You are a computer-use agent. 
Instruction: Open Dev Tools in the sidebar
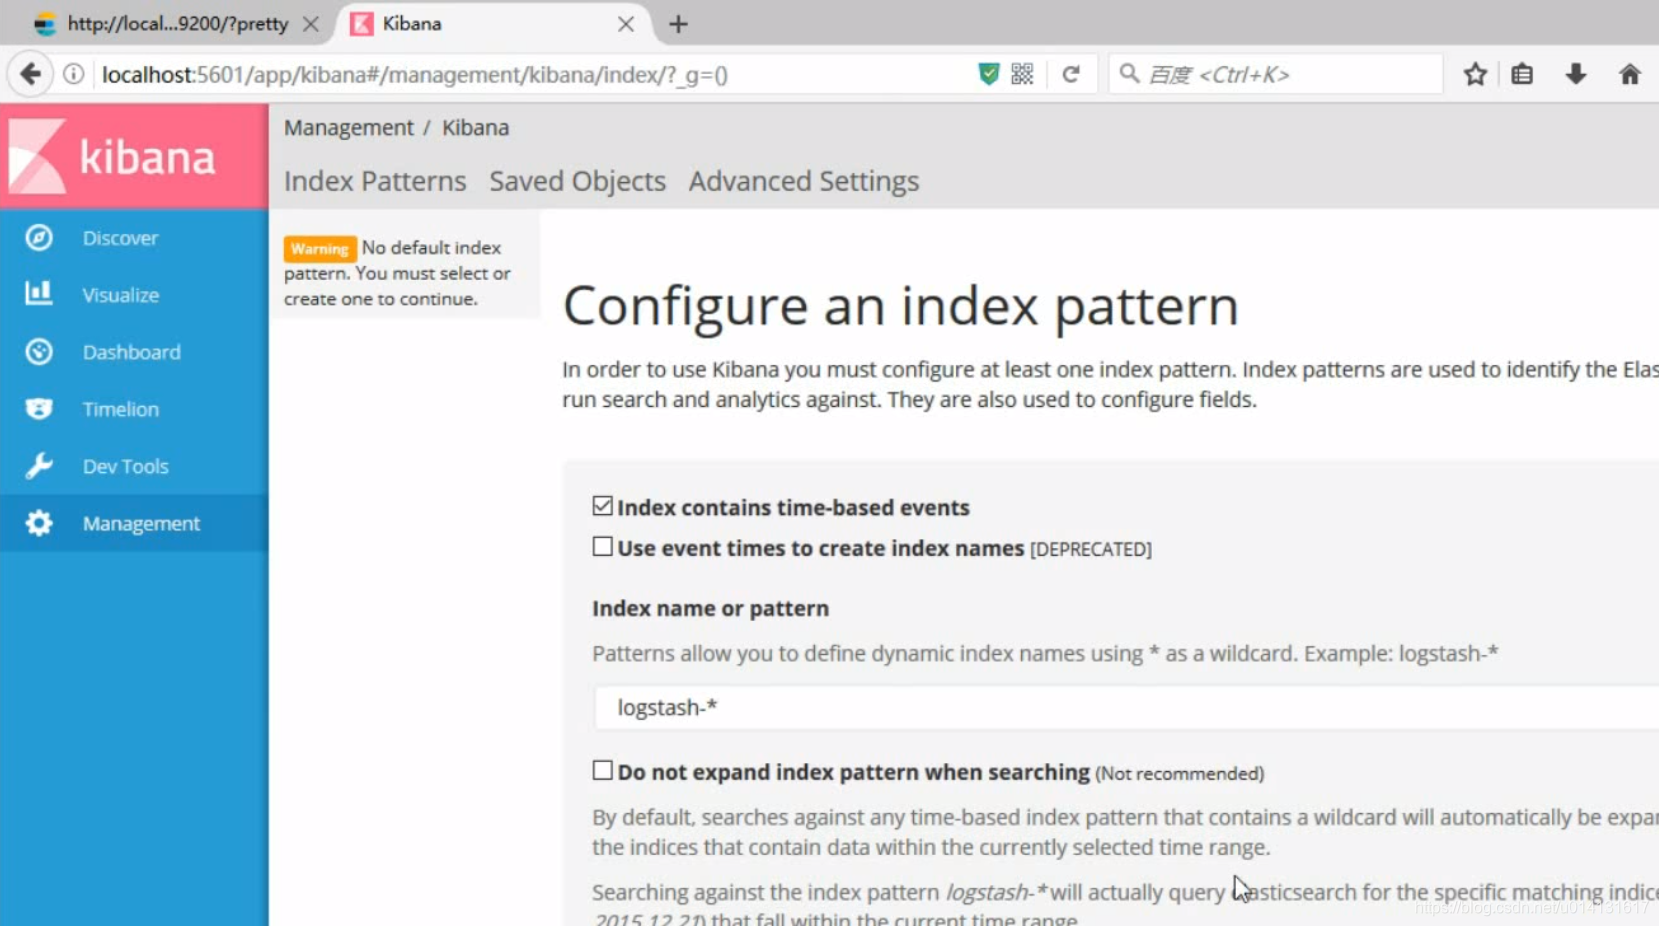coord(134,466)
